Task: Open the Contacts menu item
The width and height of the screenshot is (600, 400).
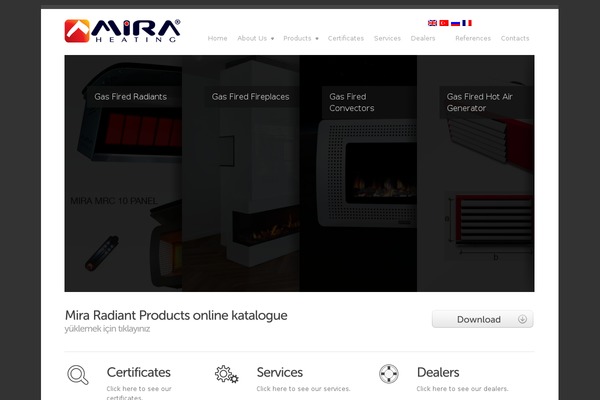Action: click(515, 38)
